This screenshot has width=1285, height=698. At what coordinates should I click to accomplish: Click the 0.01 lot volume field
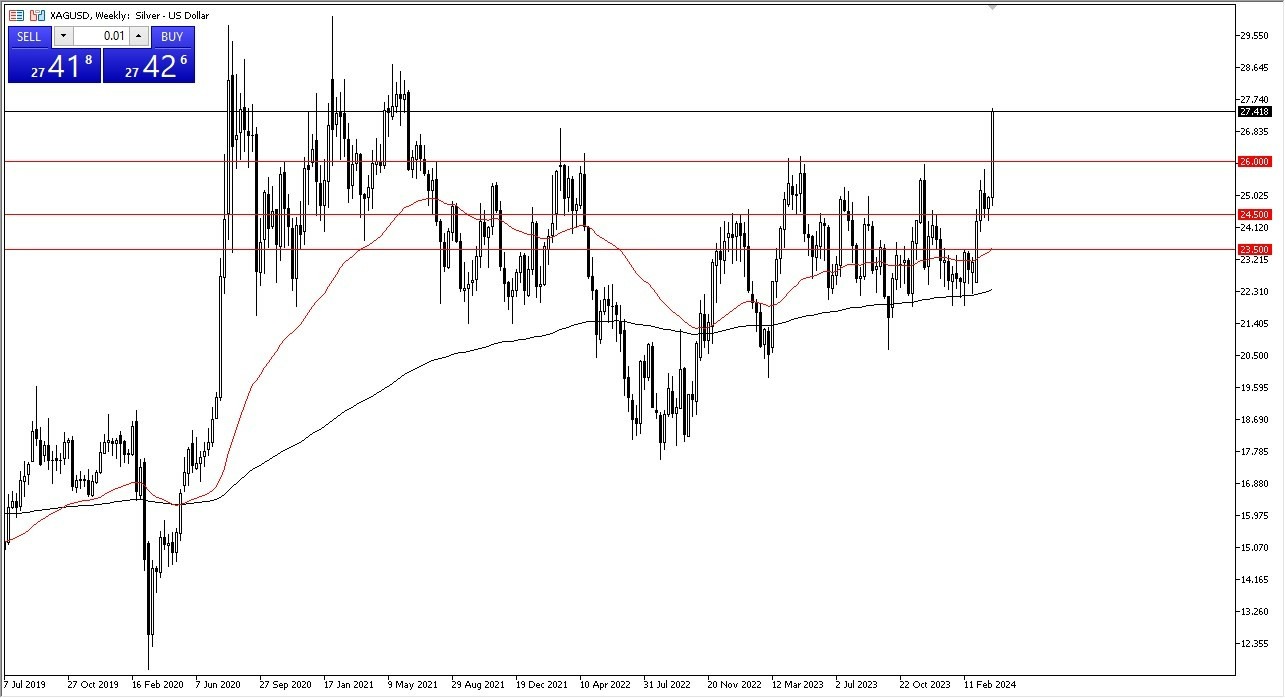(x=102, y=36)
